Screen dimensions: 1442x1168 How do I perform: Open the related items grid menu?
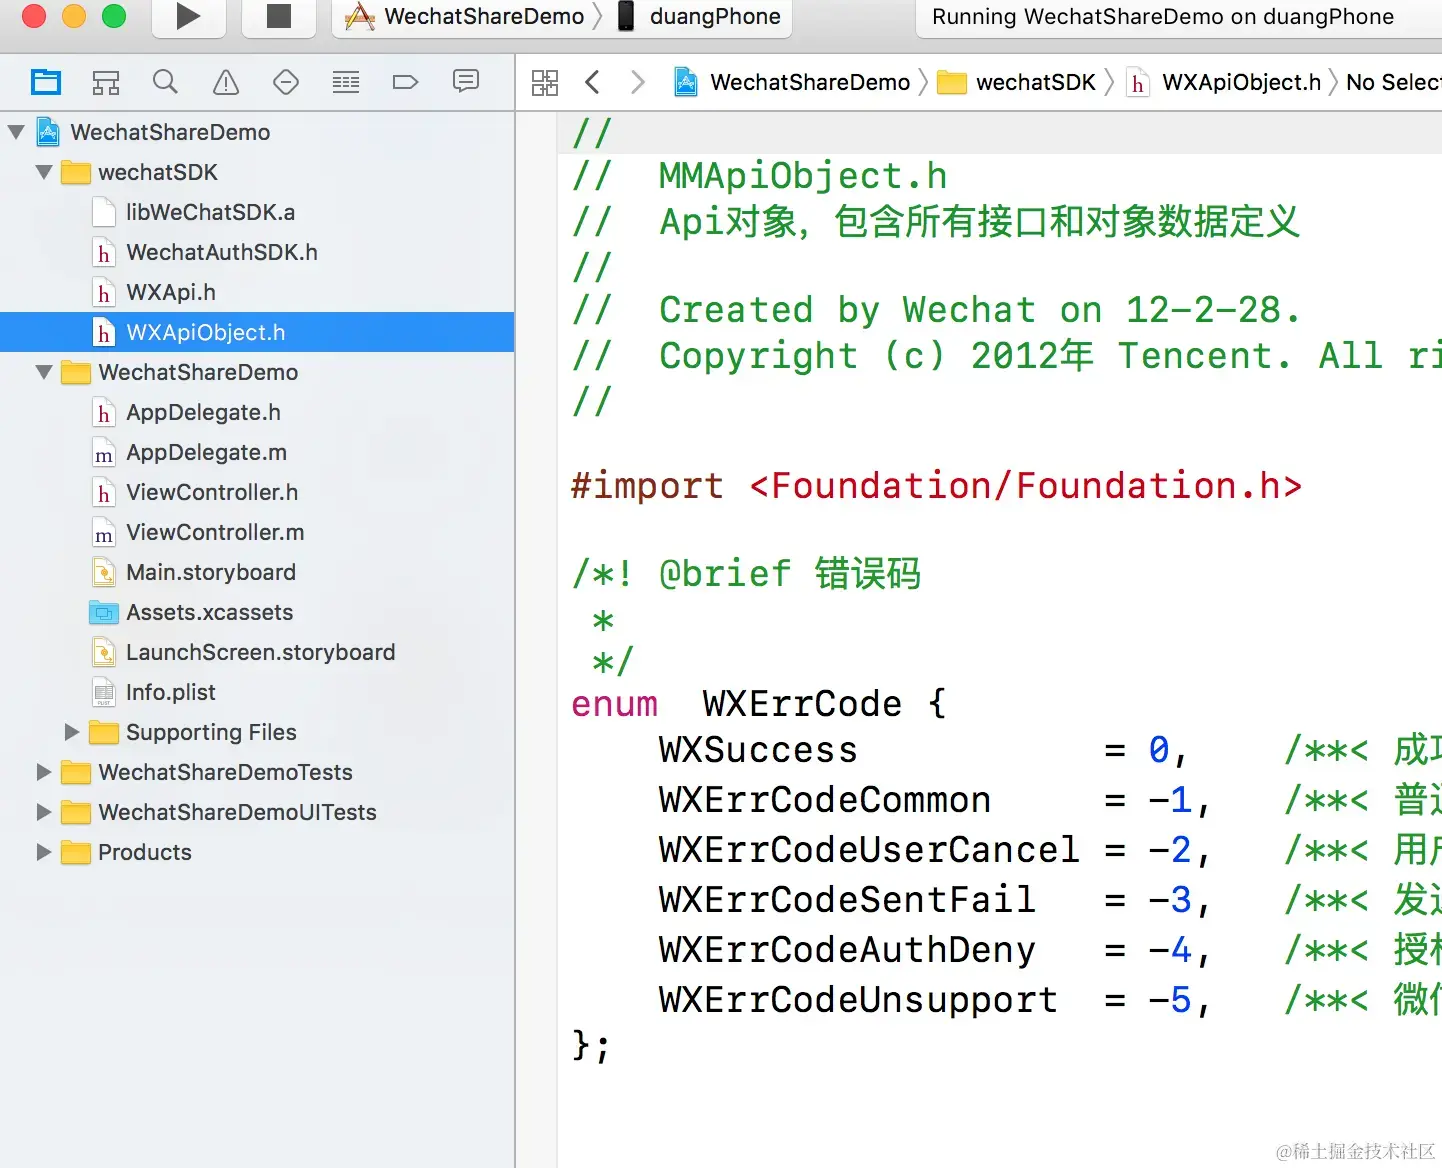545,82
